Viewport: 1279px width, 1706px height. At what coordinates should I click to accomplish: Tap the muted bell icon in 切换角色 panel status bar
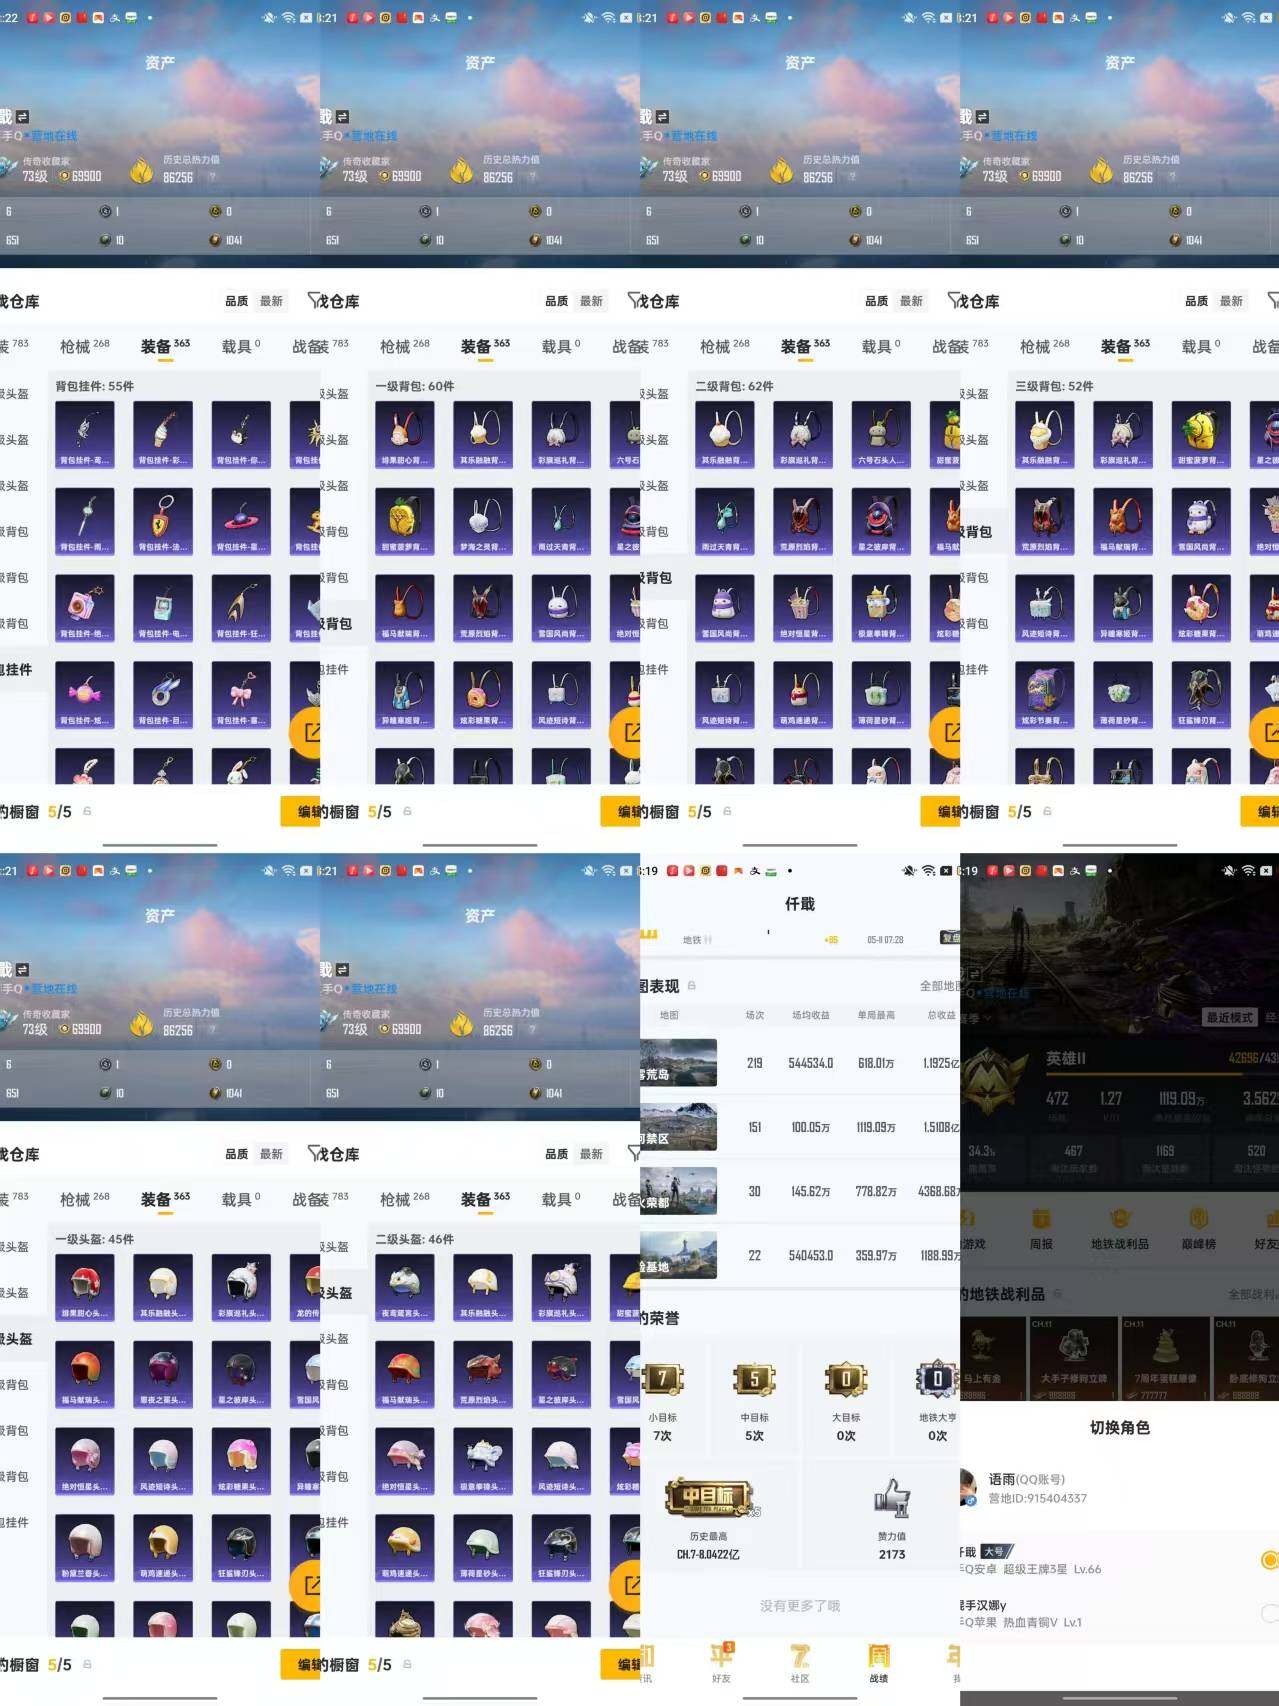[1230, 871]
